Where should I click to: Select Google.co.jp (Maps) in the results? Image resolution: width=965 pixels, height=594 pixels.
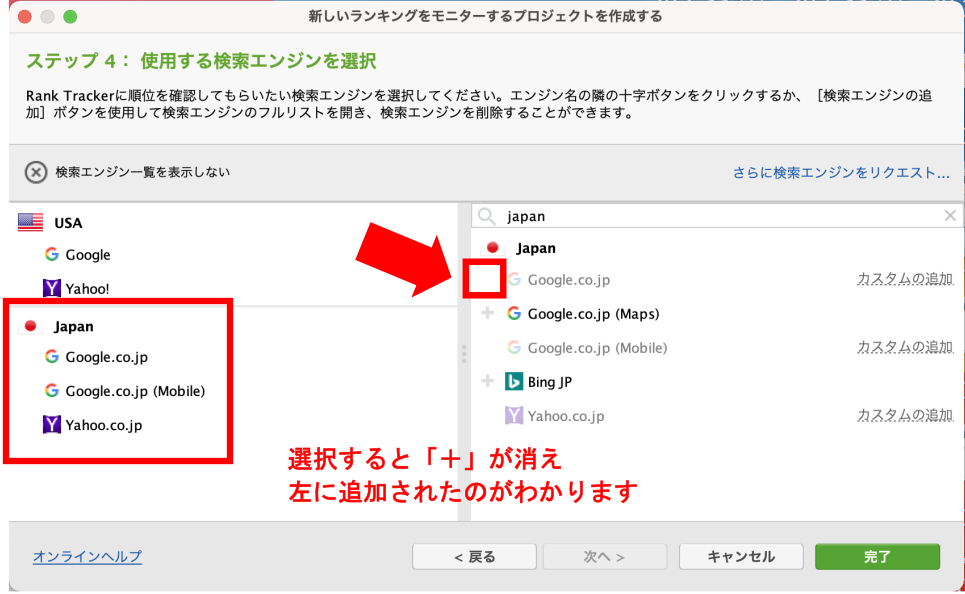(x=593, y=314)
